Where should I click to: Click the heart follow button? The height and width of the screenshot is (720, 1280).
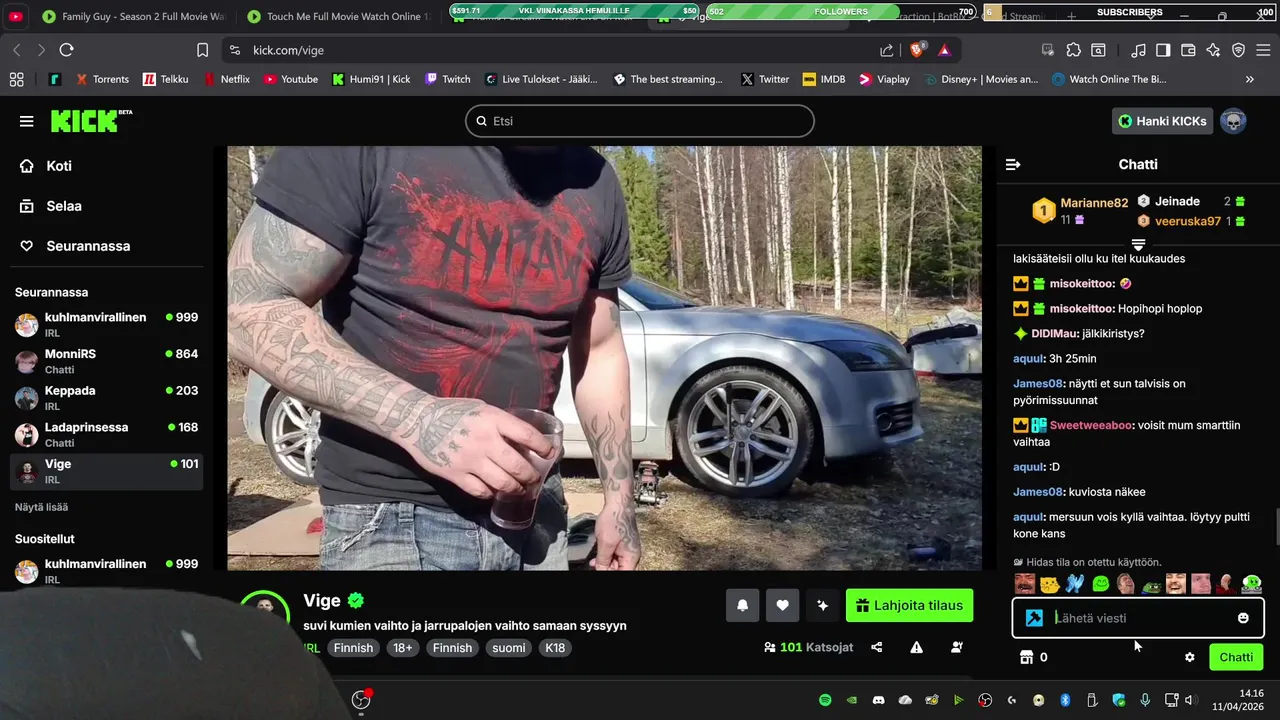point(782,605)
